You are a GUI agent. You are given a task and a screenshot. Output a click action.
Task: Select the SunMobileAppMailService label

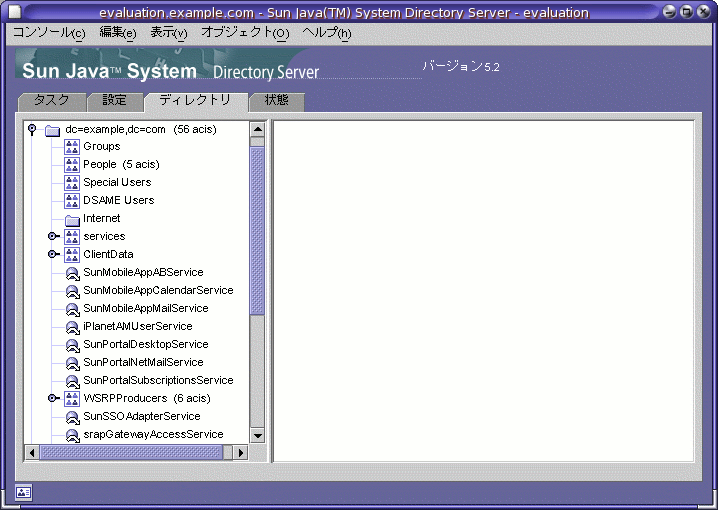[146, 308]
